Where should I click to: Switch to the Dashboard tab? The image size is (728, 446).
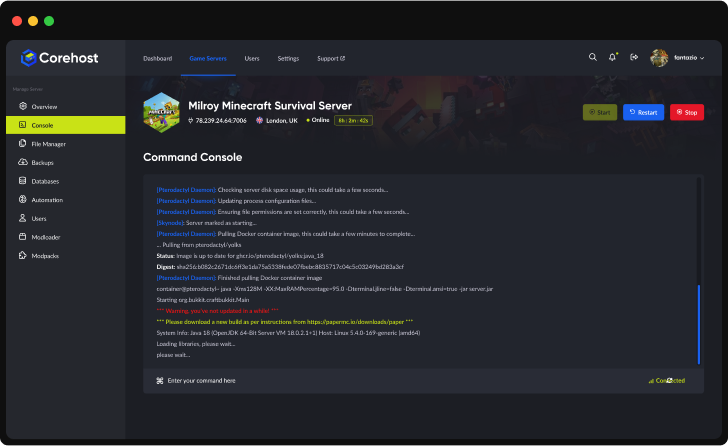tap(157, 58)
